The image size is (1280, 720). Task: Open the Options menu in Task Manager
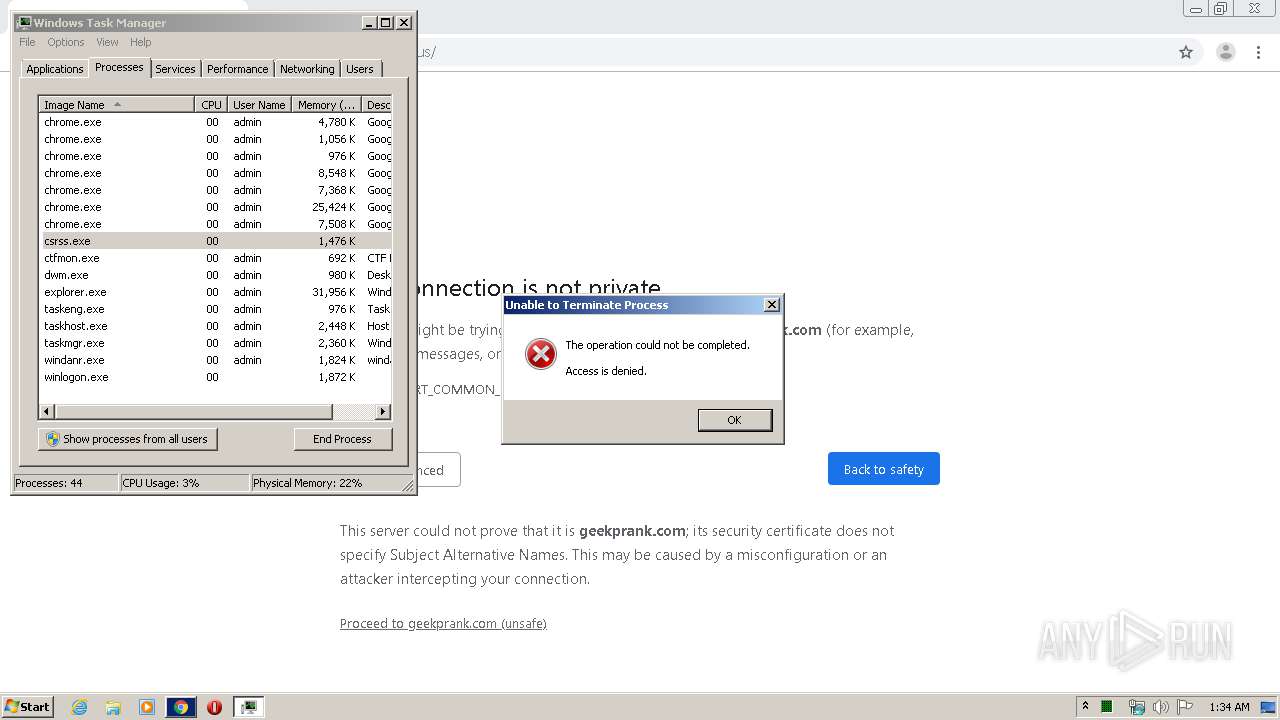coord(66,42)
